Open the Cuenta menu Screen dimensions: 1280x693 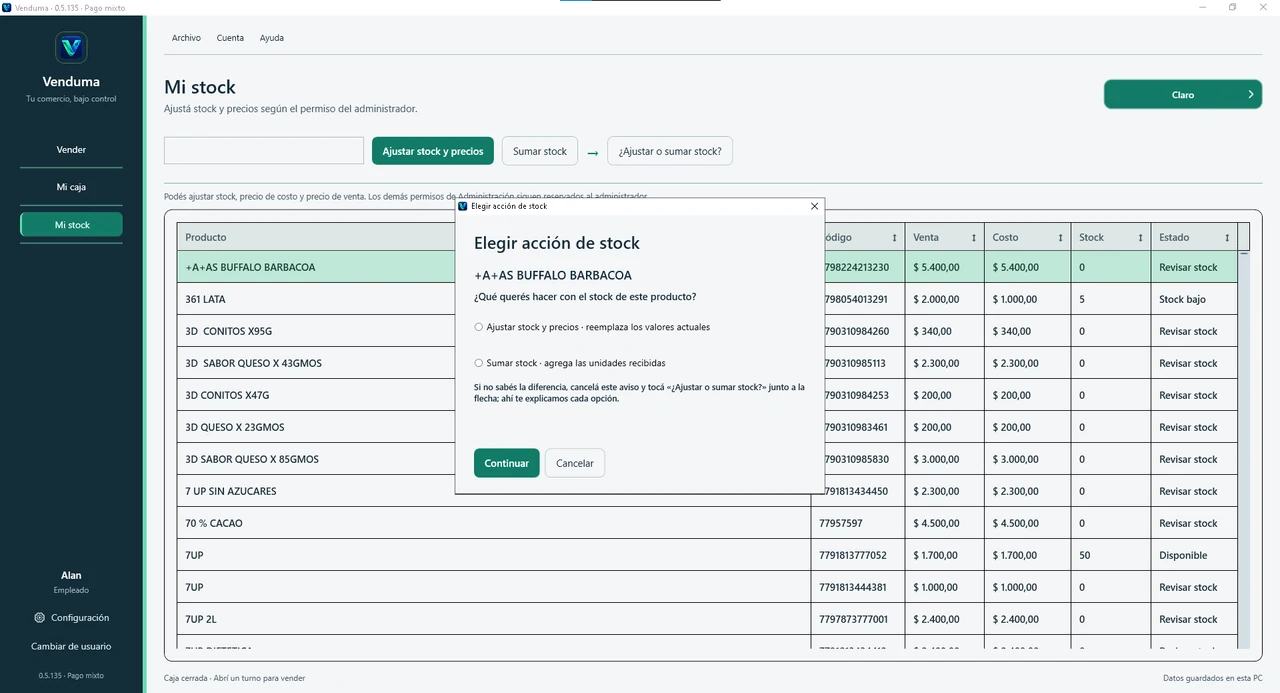[x=230, y=38]
